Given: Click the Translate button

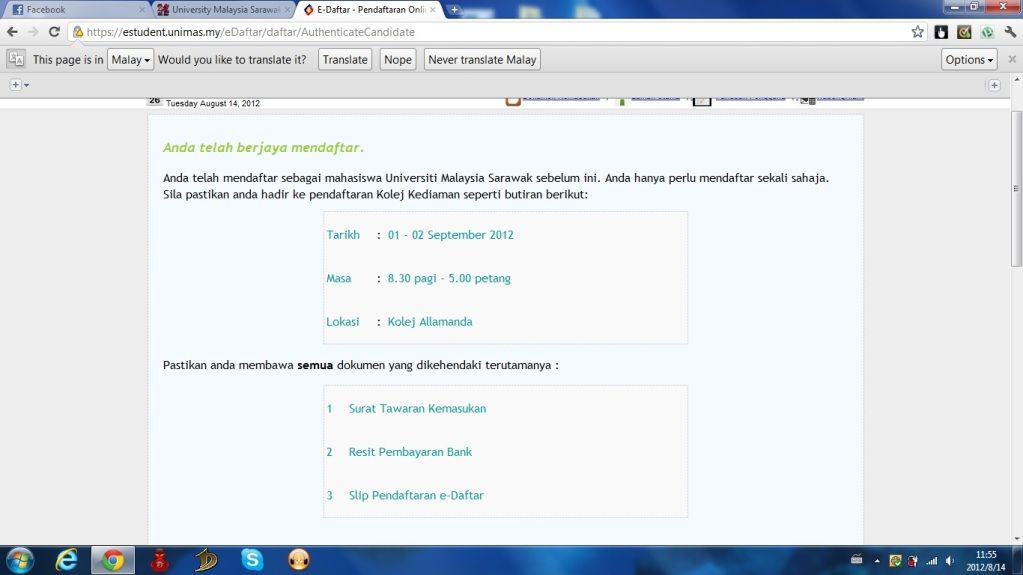Looking at the screenshot, I should click(x=345, y=60).
